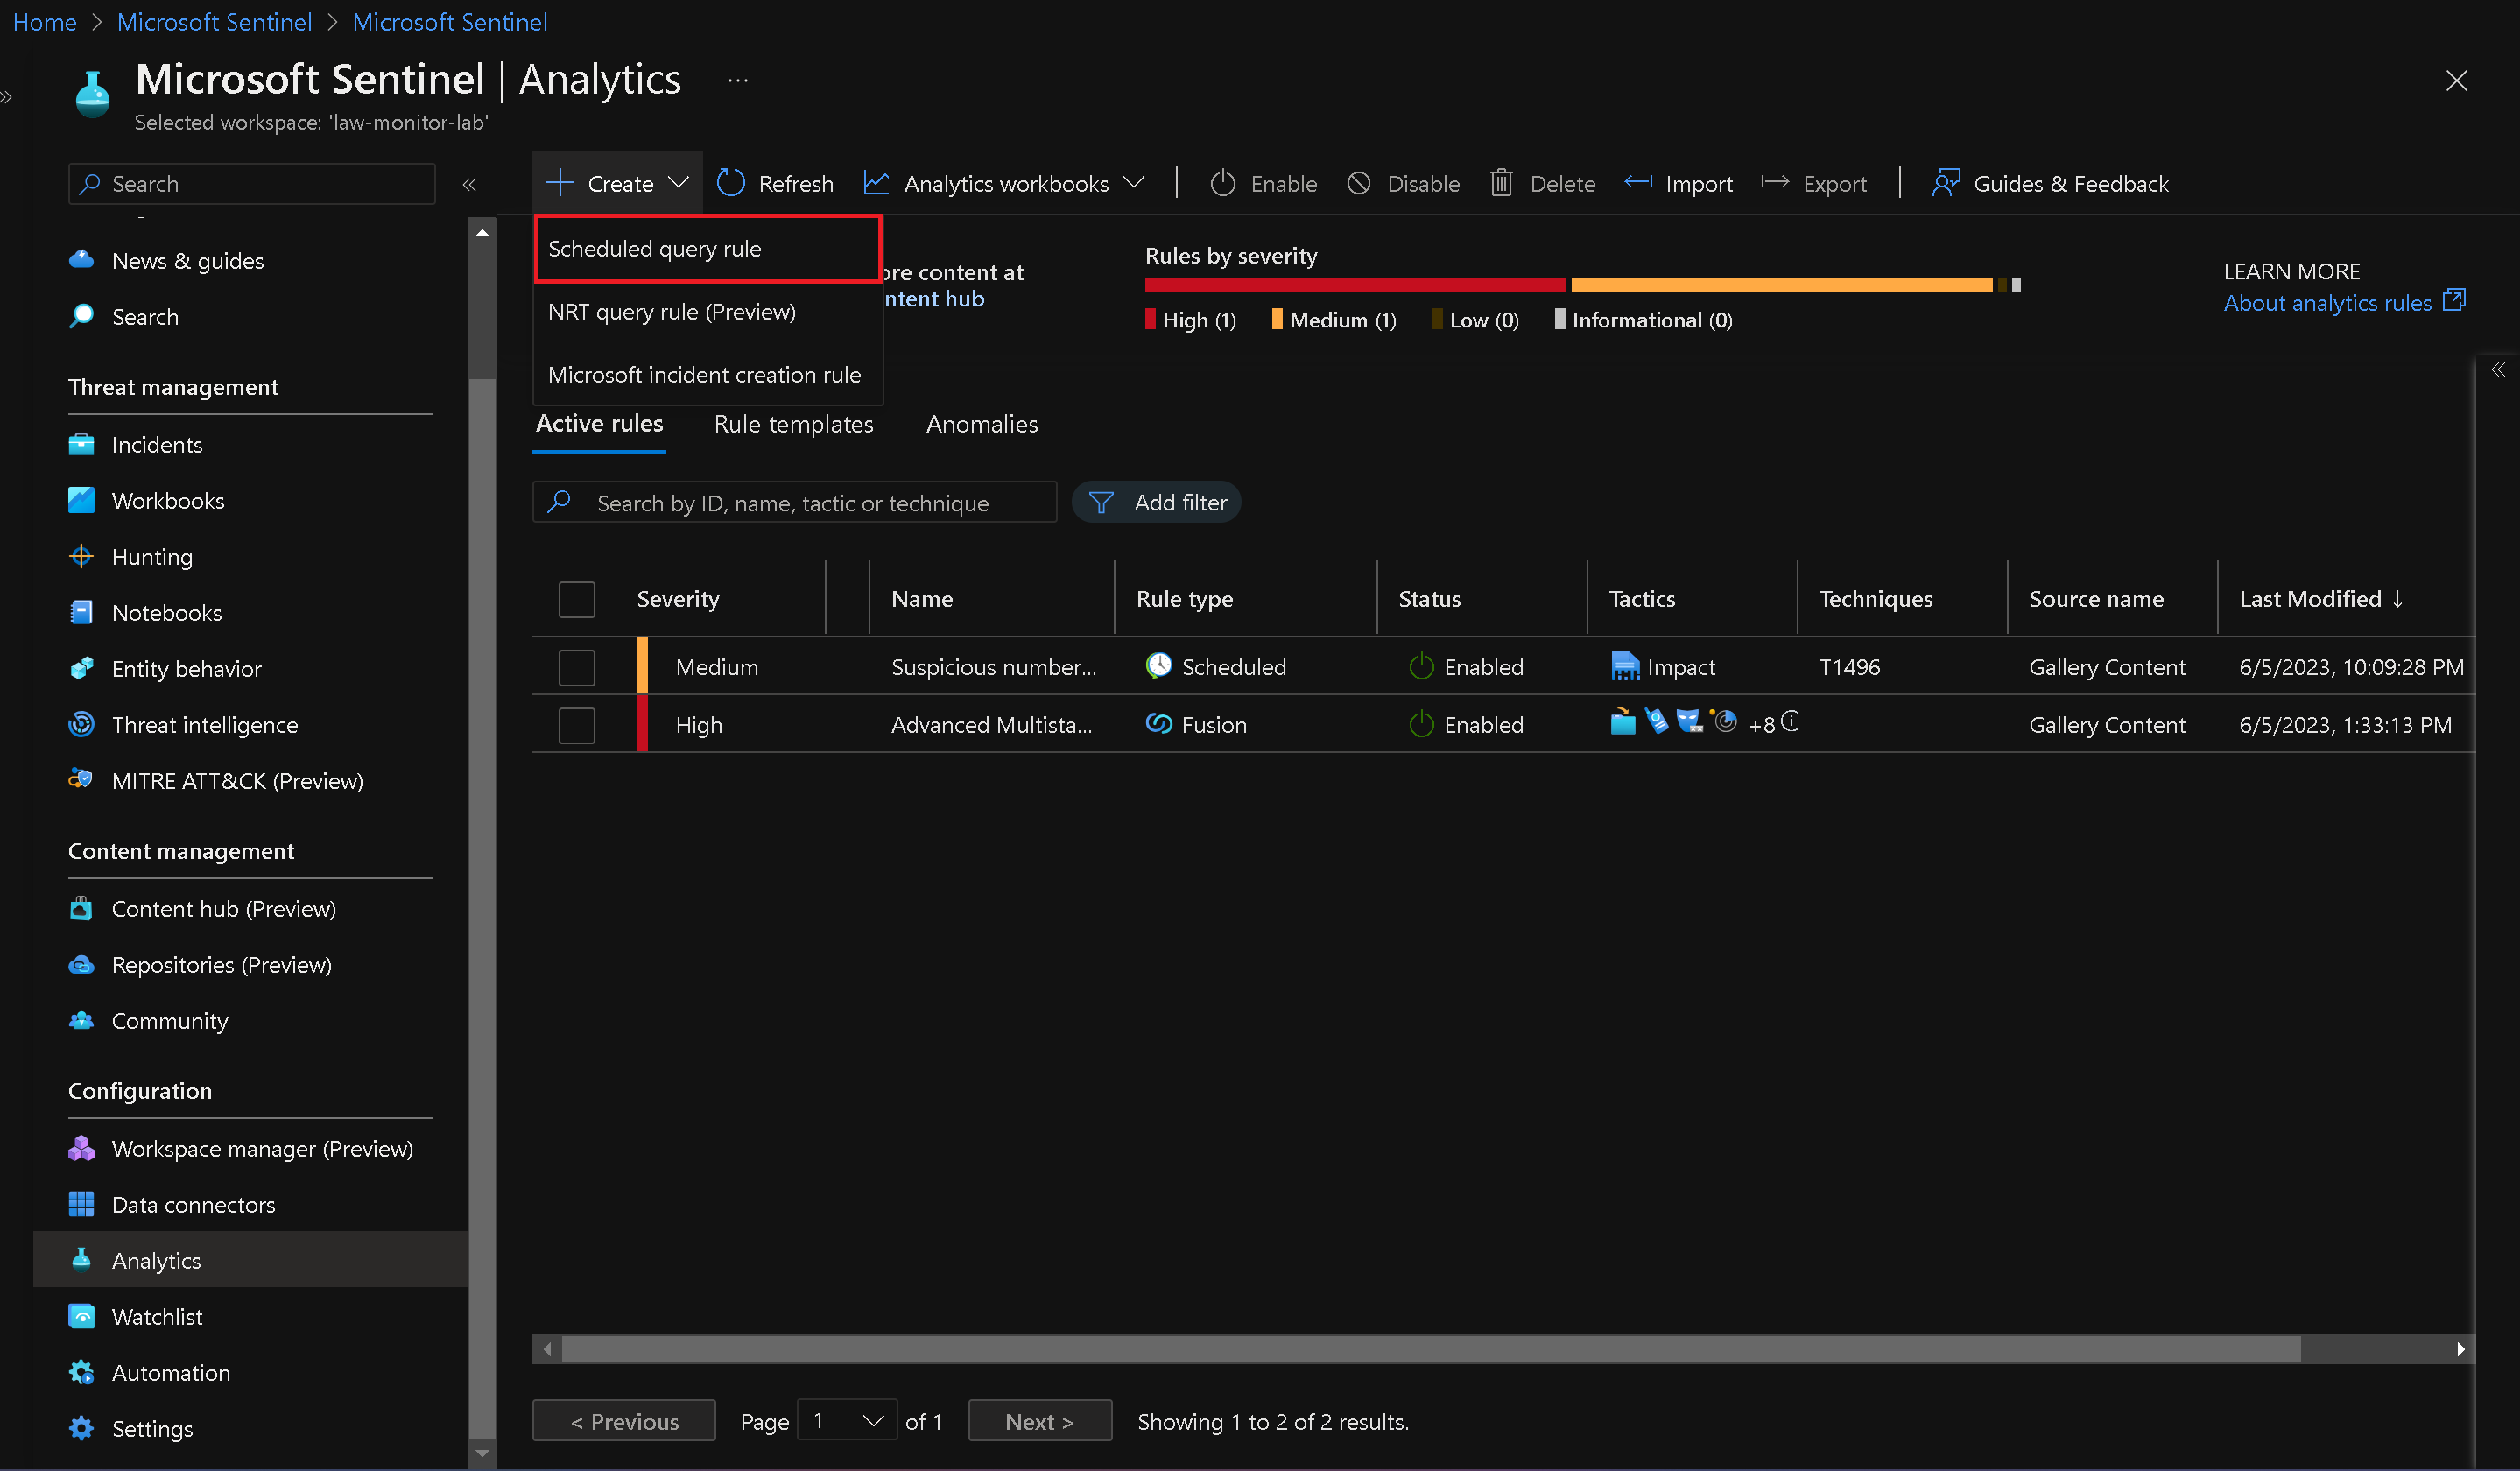Choose Microsoft incident creation rule
Image resolution: width=2520 pixels, height=1471 pixels.
[708, 375]
